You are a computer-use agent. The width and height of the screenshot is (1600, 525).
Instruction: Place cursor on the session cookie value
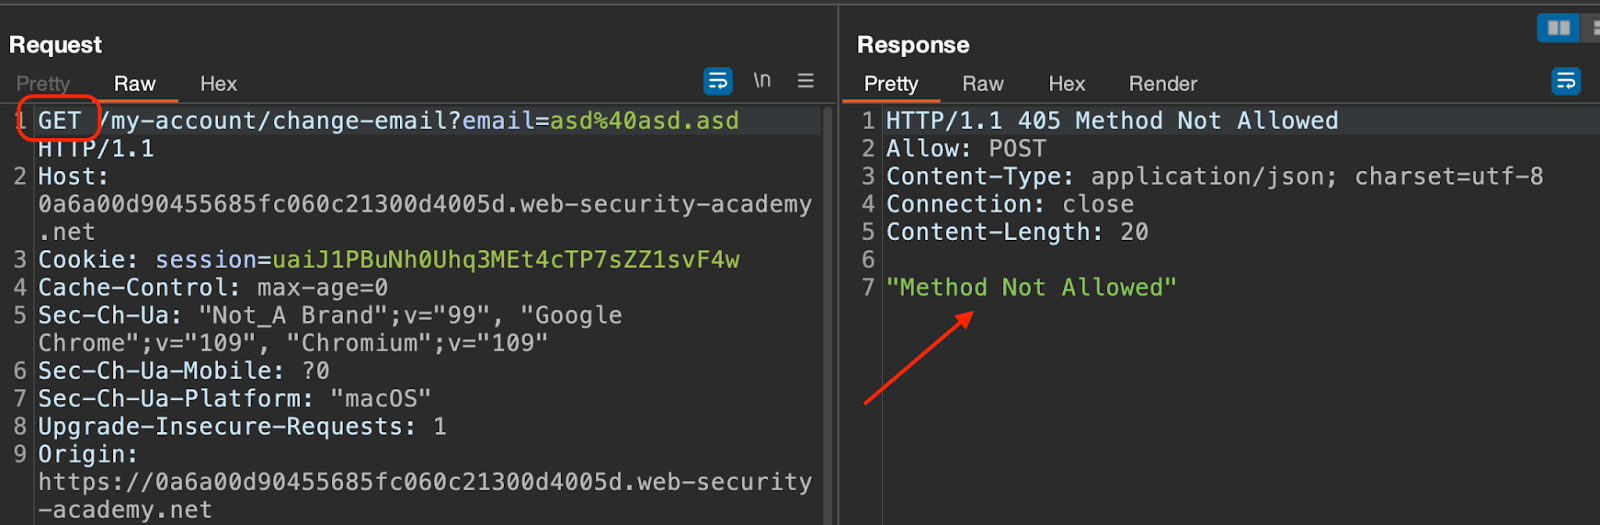pos(505,260)
